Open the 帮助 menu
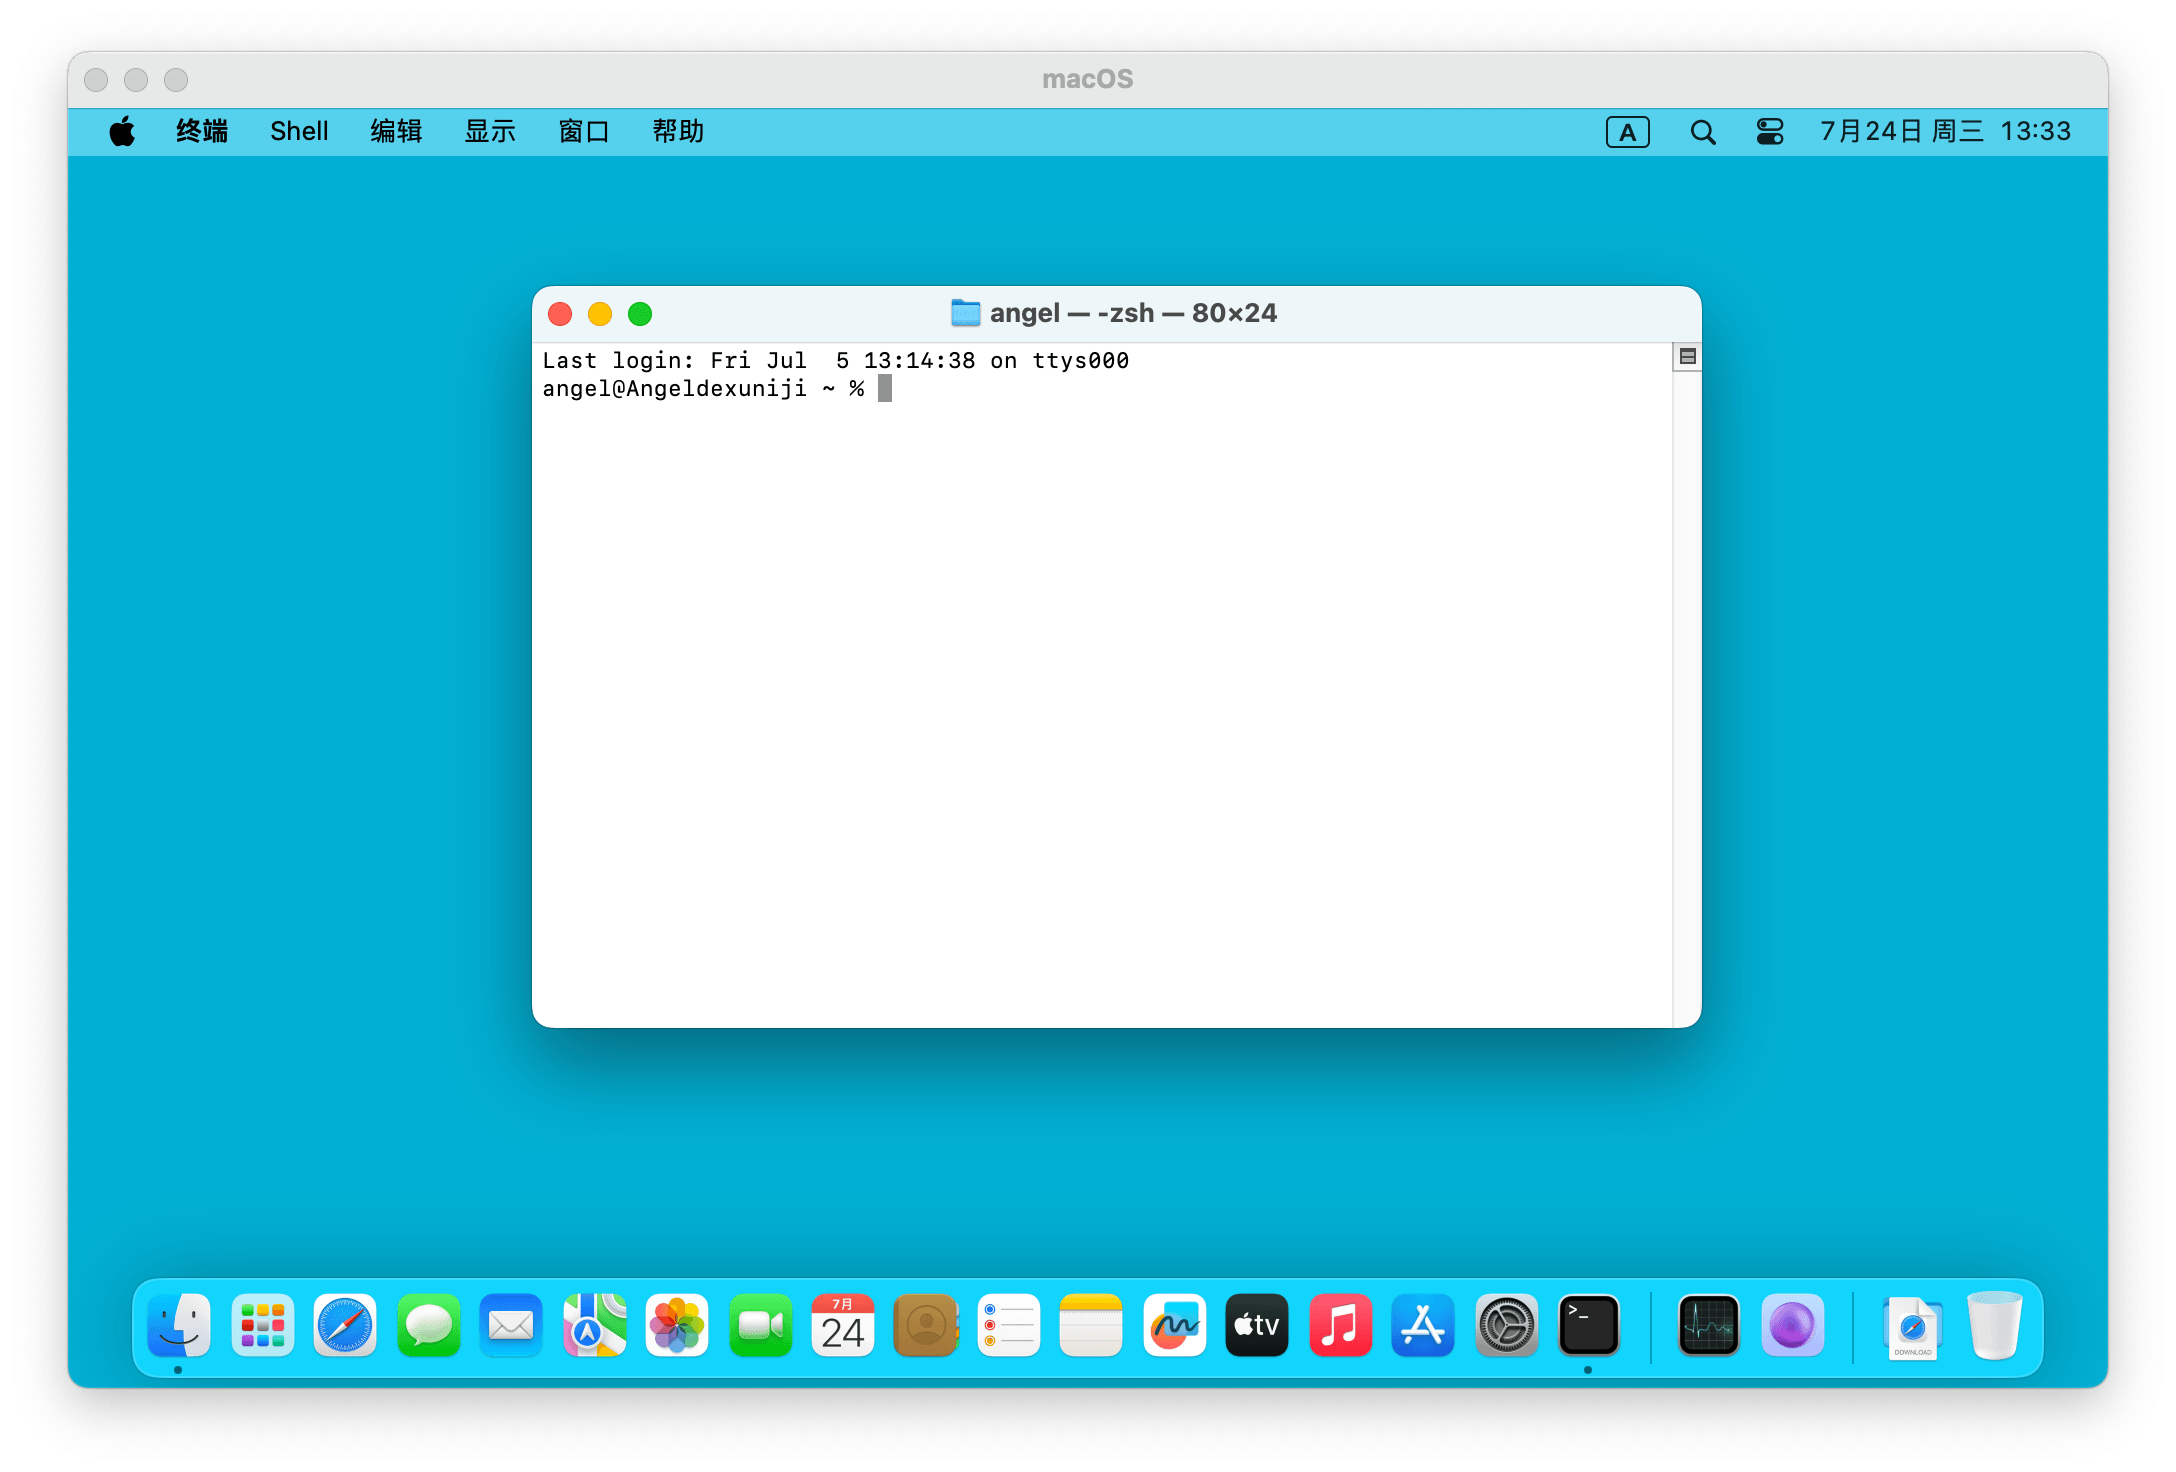Image resolution: width=2176 pixels, height=1472 pixels. tap(678, 132)
